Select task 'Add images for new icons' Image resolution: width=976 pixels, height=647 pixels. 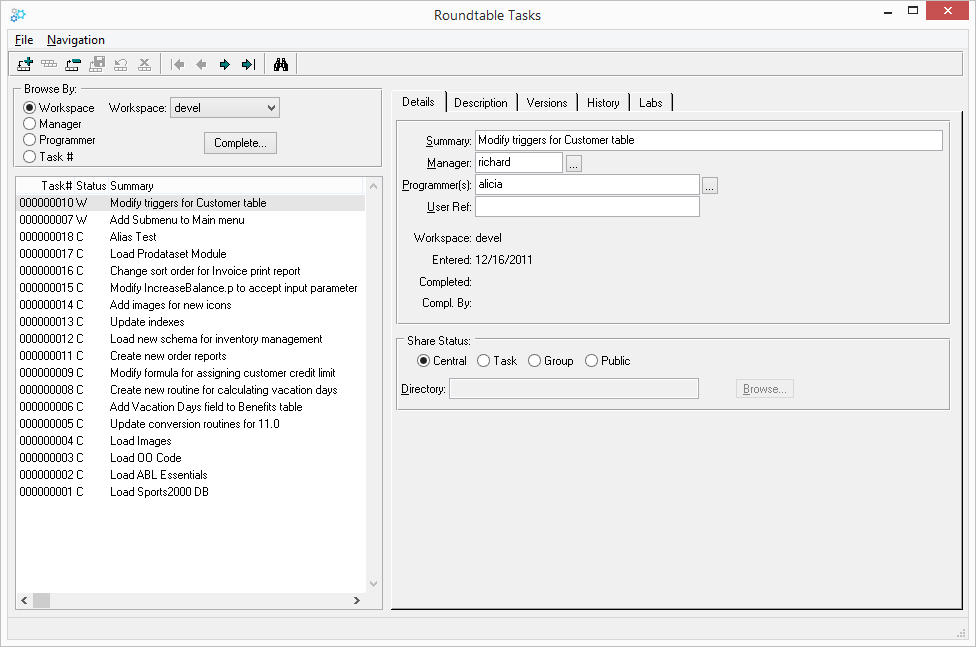pos(190,305)
